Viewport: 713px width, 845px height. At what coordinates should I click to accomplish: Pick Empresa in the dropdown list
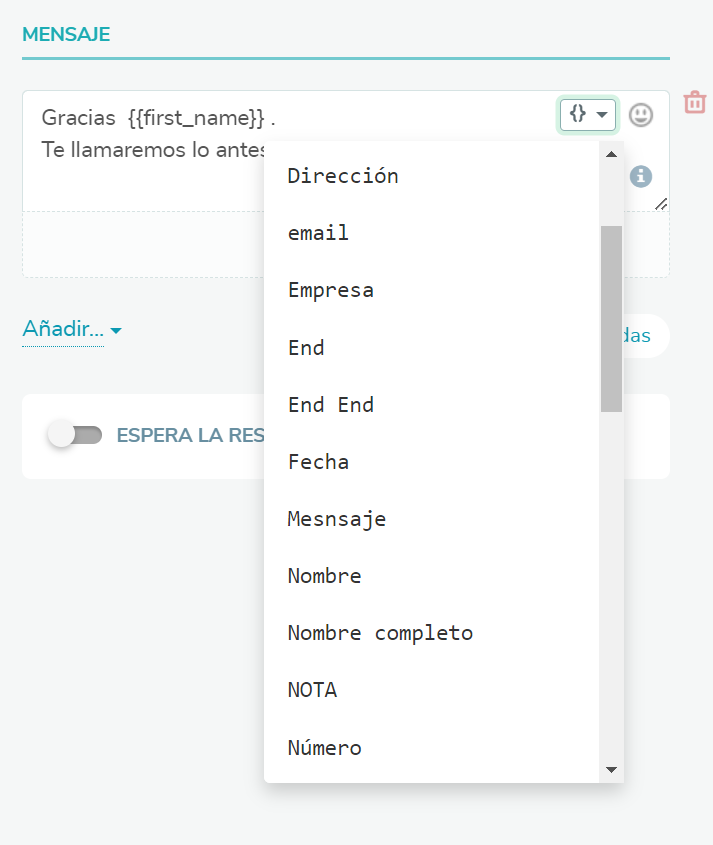(331, 291)
